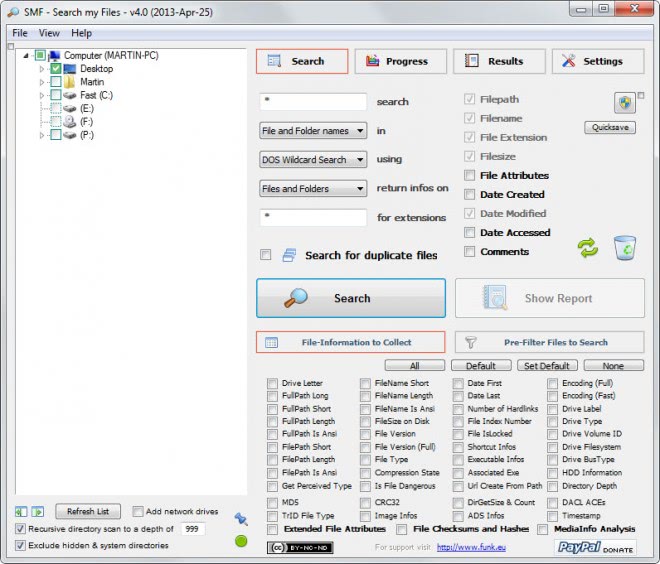Toggle Exclude hidden & system directories
Image resolution: width=660 pixels, height=564 pixels.
click(x=20, y=545)
